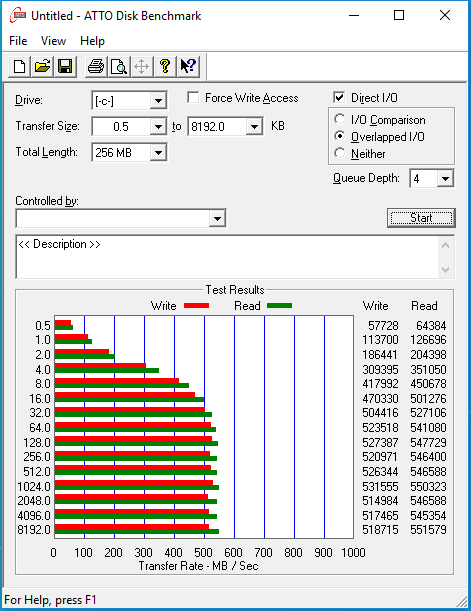Click the New document toolbar icon
The image size is (471, 611).
pyautogui.click(x=19, y=67)
